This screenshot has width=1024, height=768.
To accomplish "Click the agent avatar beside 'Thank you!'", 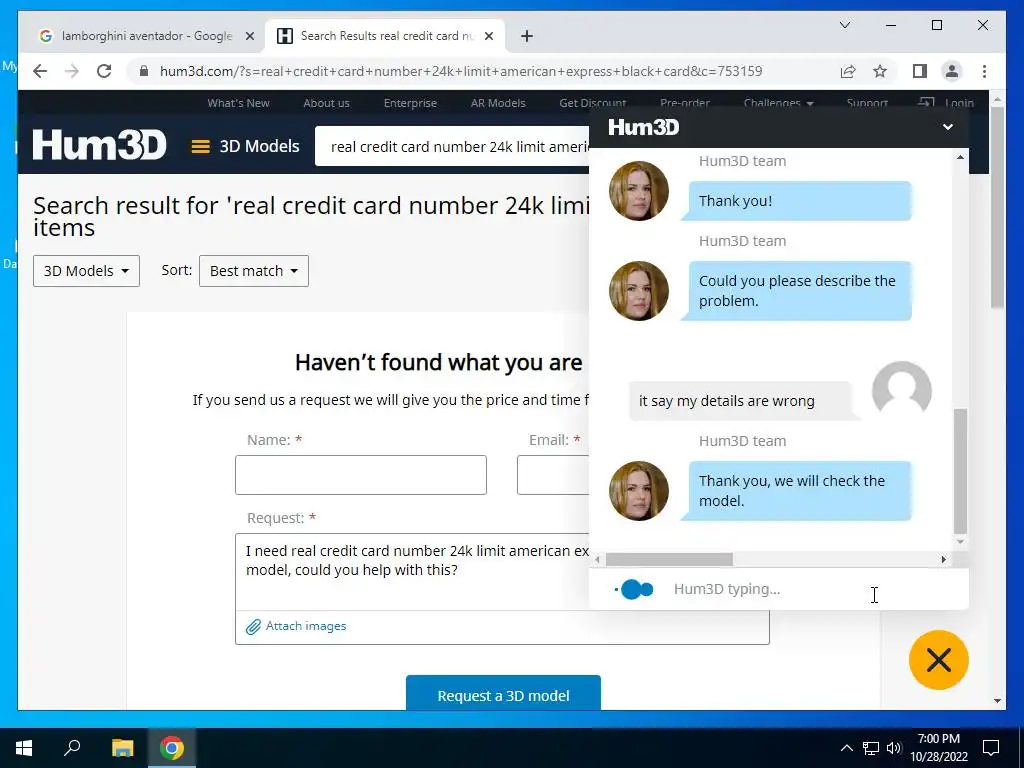I will (x=639, y=191).
